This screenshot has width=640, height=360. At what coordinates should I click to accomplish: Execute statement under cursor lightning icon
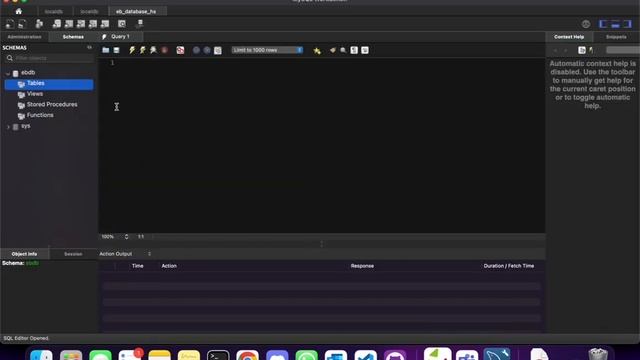tap(142, 50)
